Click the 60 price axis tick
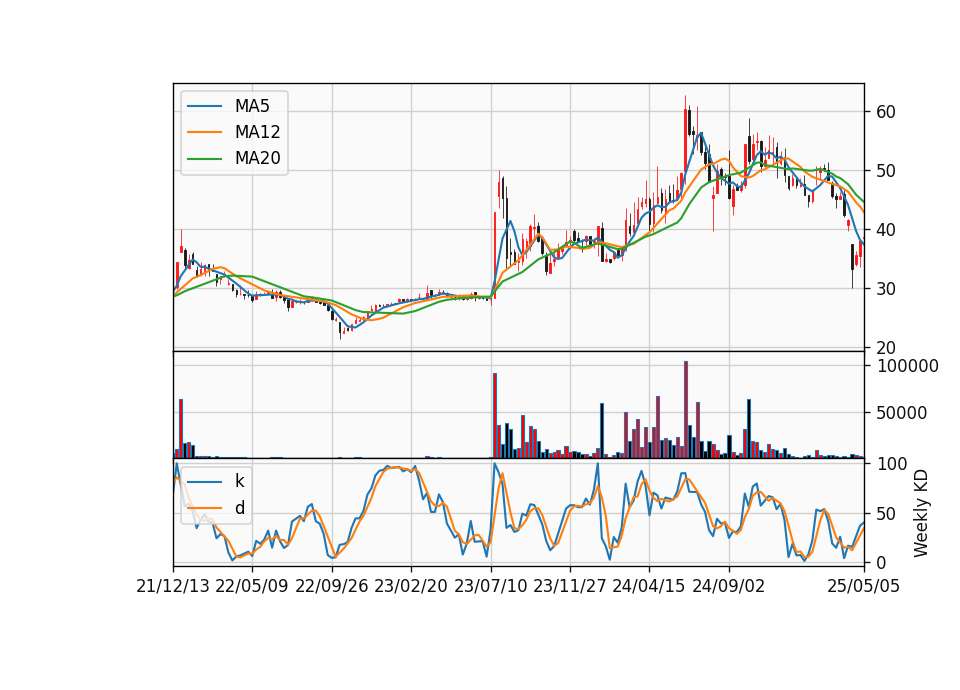 coord(885,112)
